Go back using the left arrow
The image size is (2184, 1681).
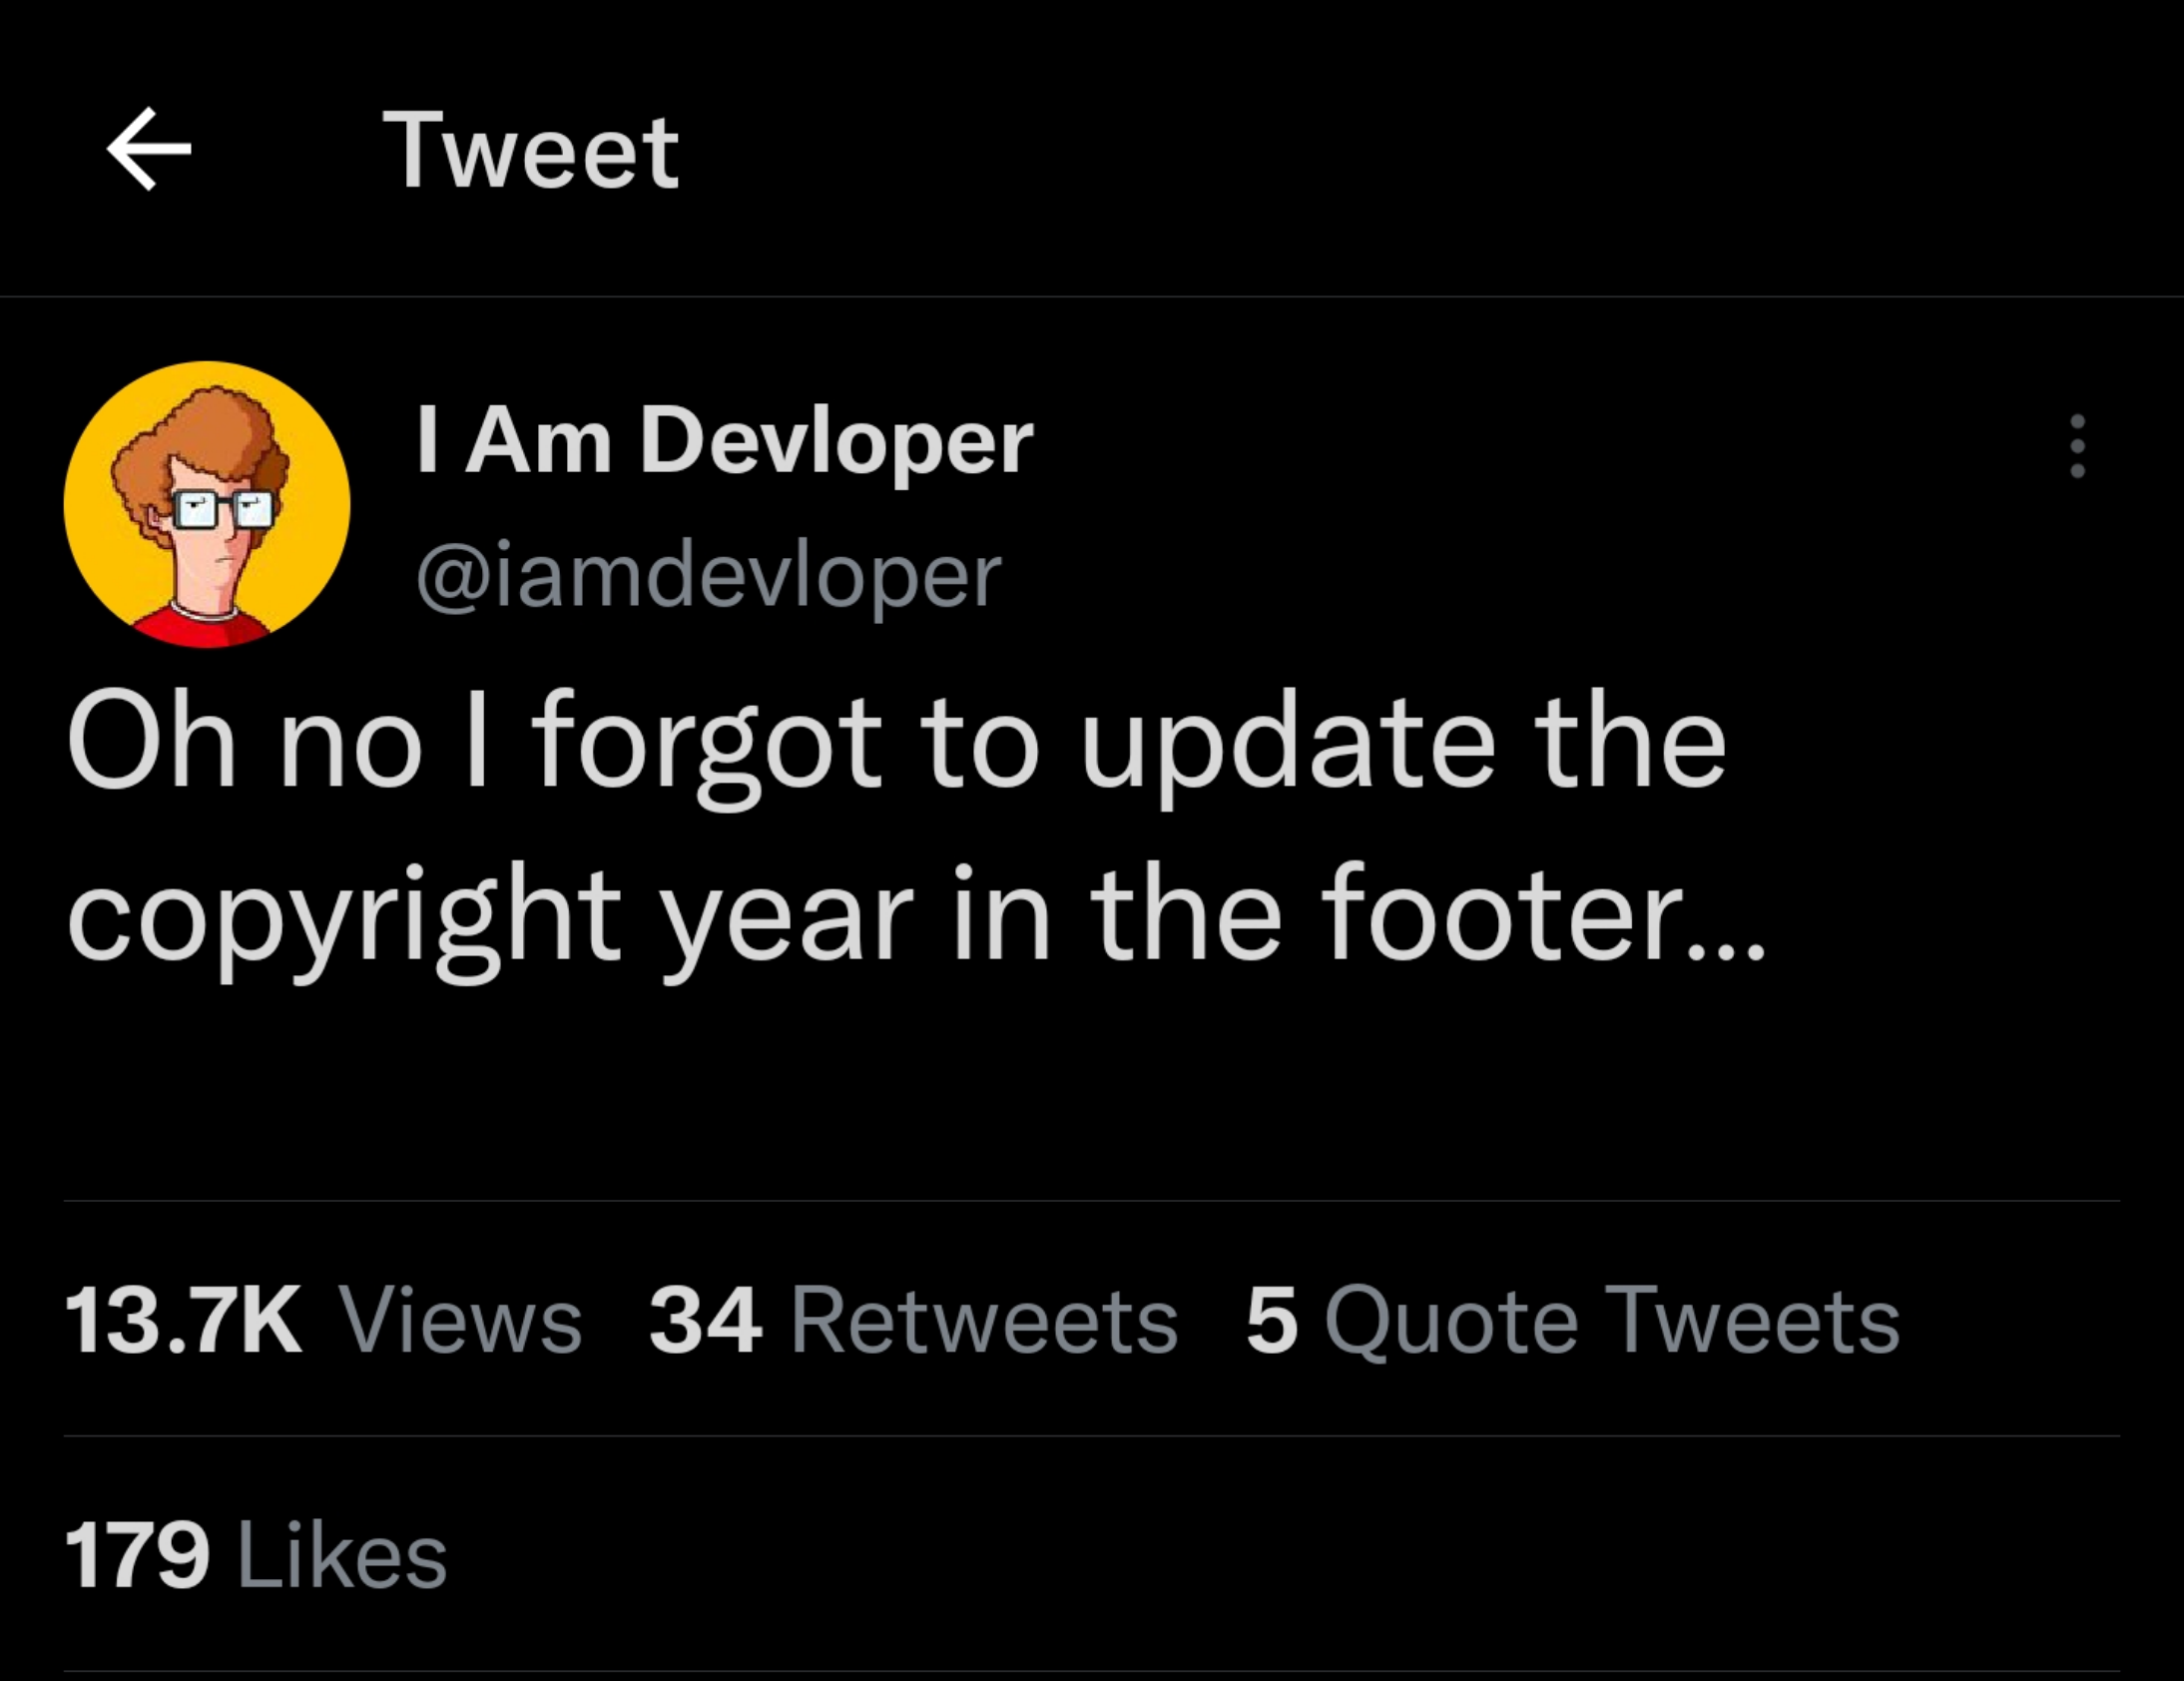(x=148, y=149)
